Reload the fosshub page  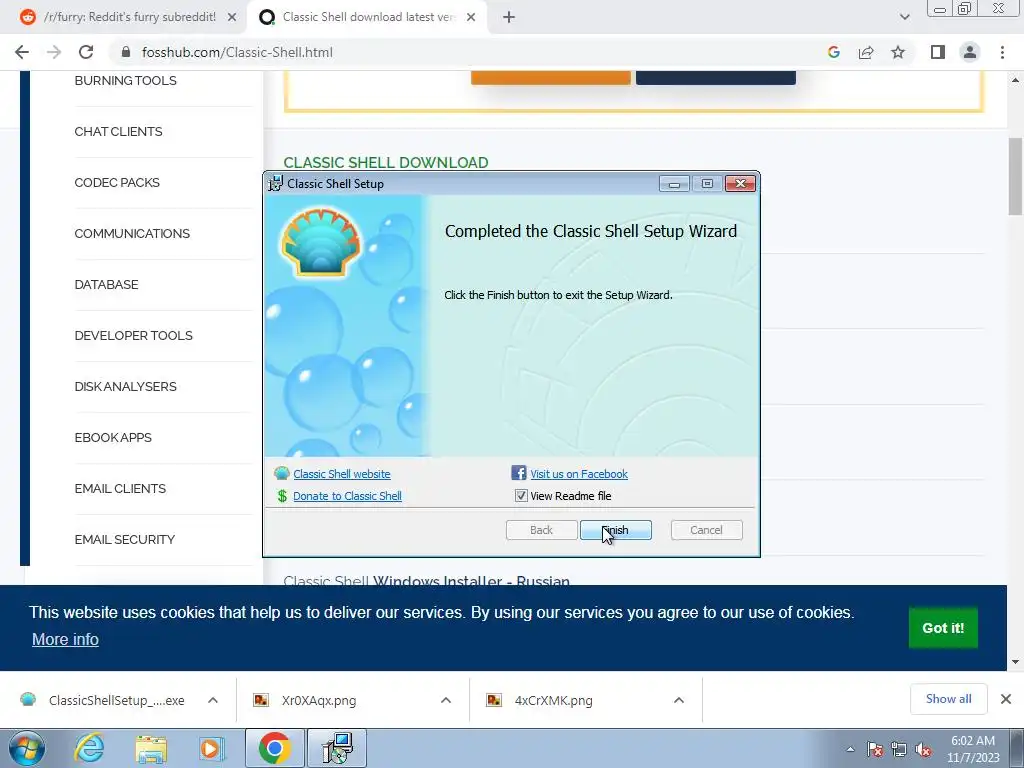[86, 52]
